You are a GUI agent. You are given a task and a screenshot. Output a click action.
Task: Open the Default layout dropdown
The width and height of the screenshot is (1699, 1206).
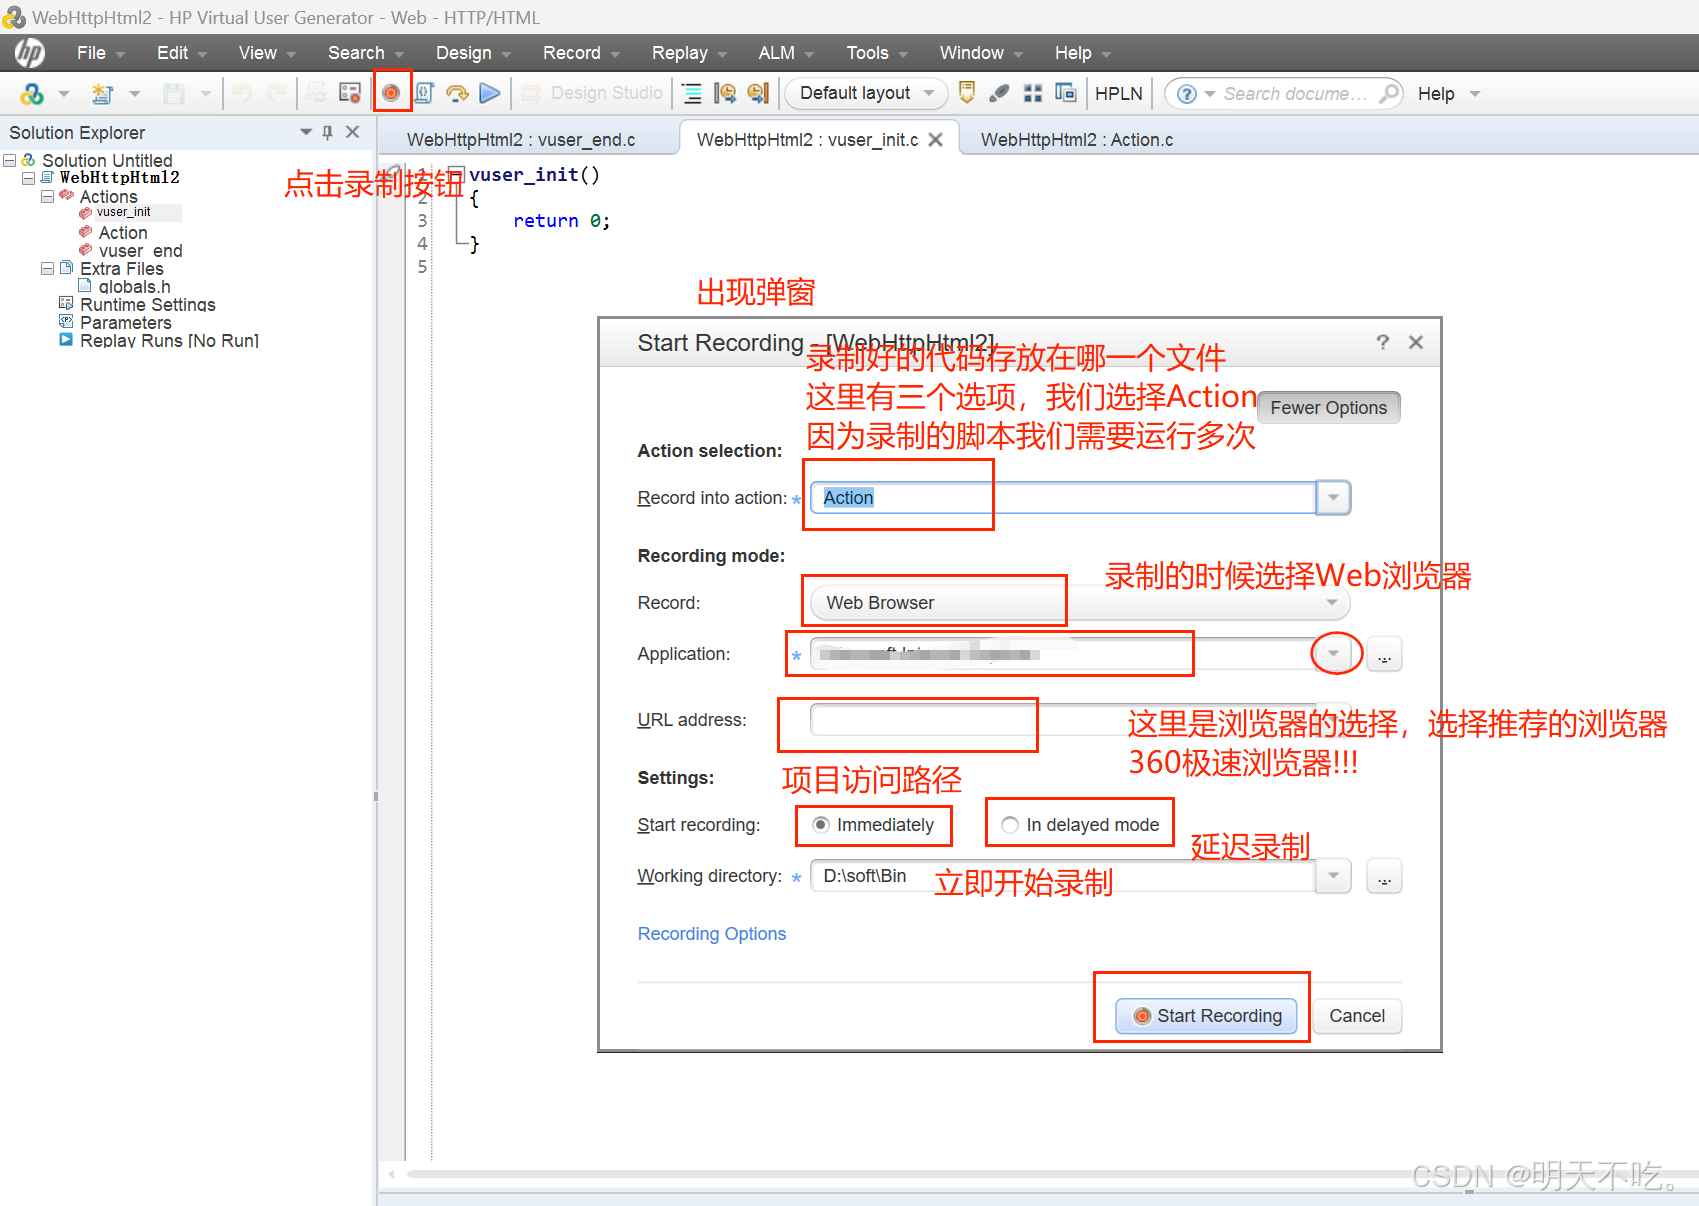click(929, 93)
